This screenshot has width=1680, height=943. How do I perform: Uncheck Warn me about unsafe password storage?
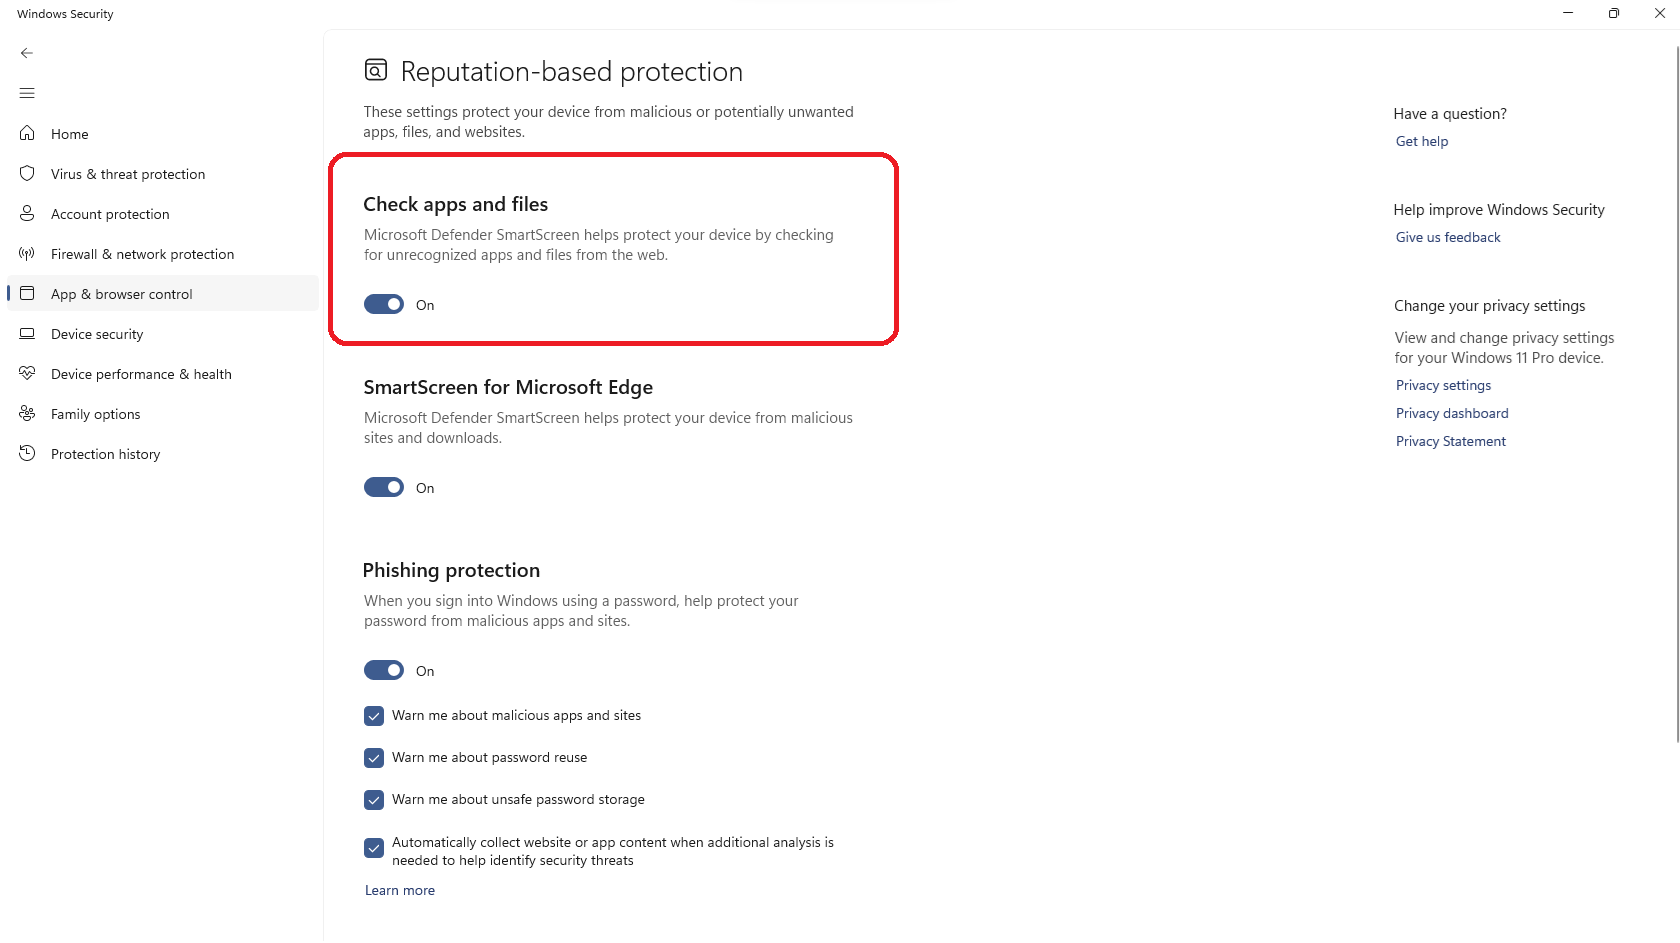(374, 800)
